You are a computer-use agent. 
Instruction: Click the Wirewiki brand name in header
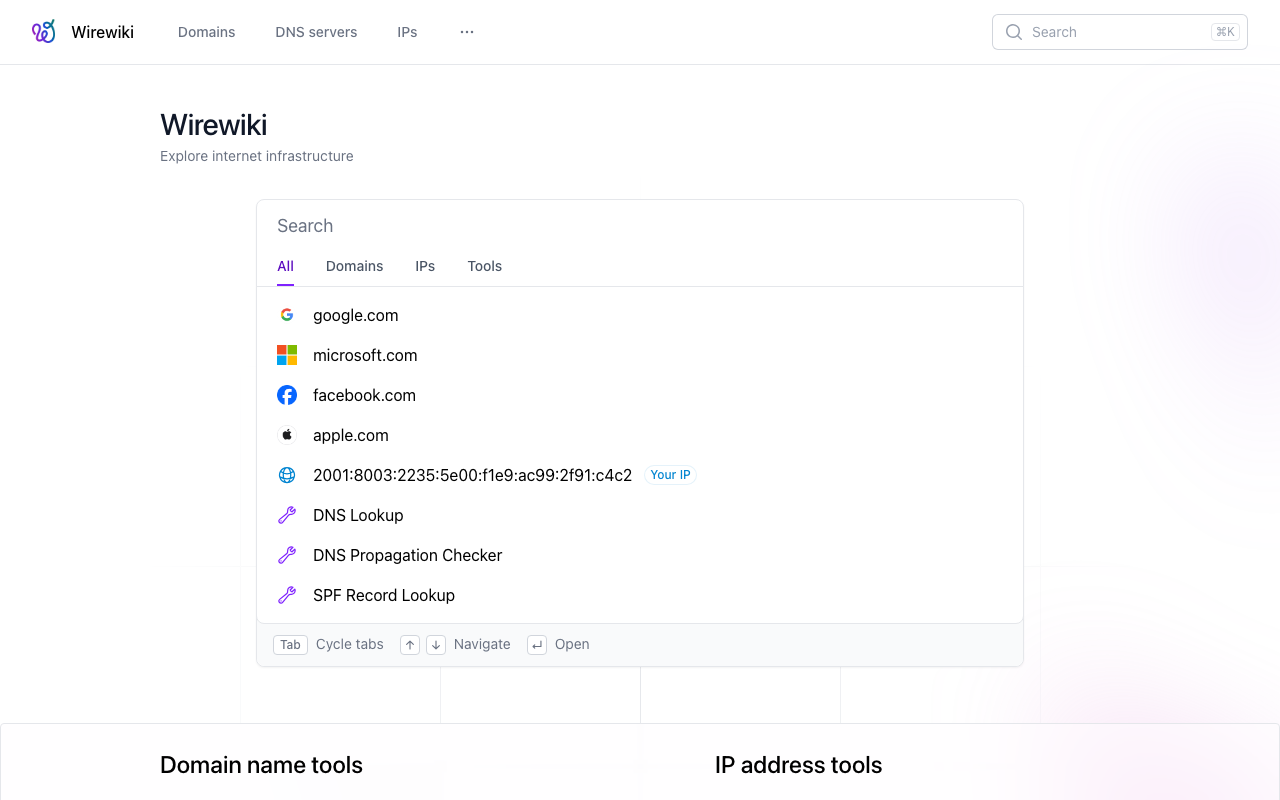click(103, 32)
